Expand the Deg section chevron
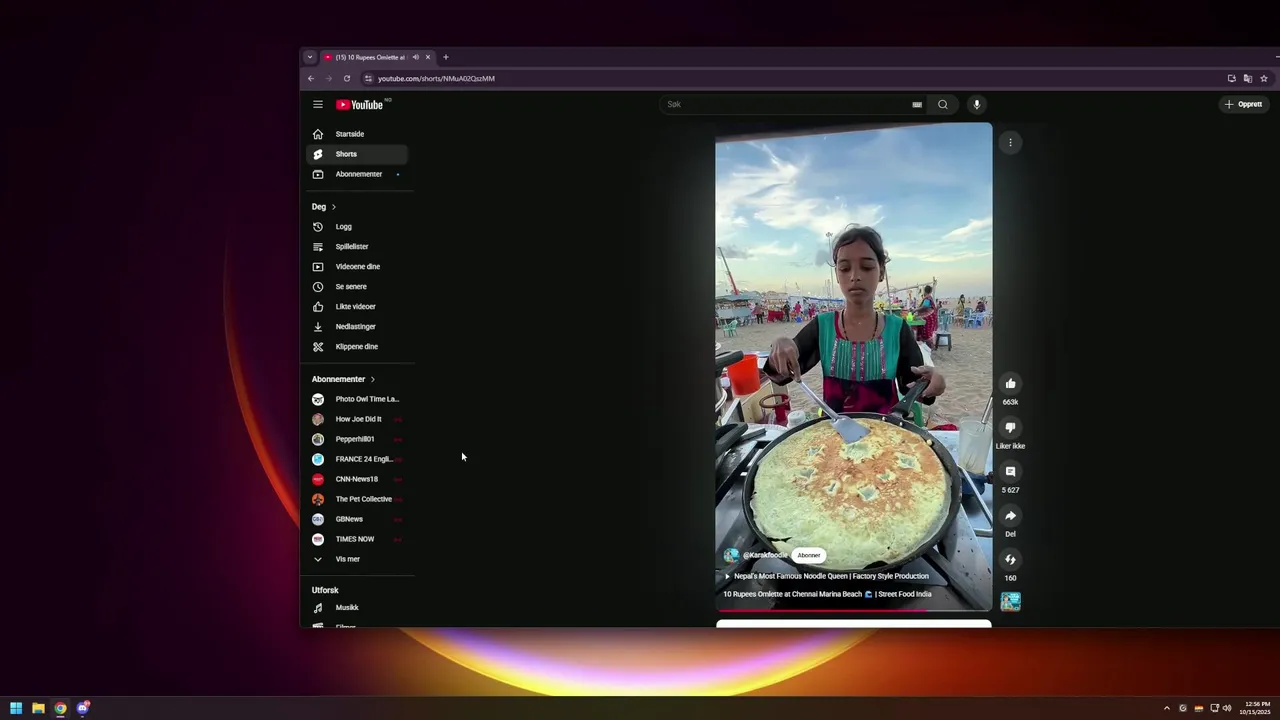The width and height of the screenshot is (1280, 720). click(x=333, y=207)
